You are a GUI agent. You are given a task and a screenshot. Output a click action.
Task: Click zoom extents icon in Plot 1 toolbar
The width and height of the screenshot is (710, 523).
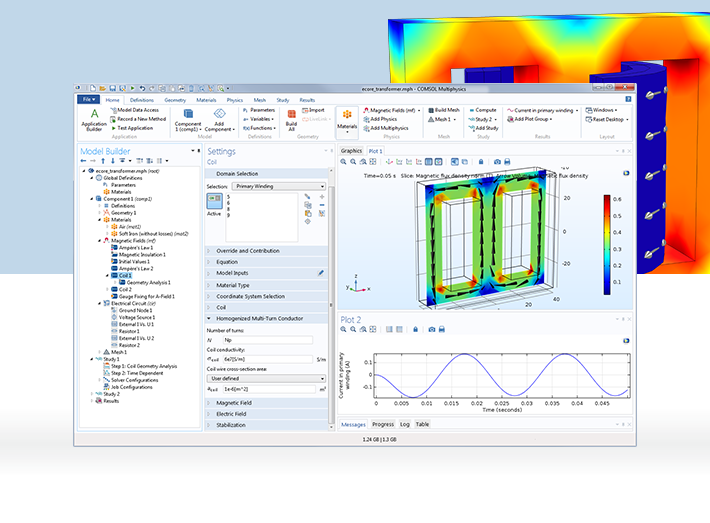point(373,162)
